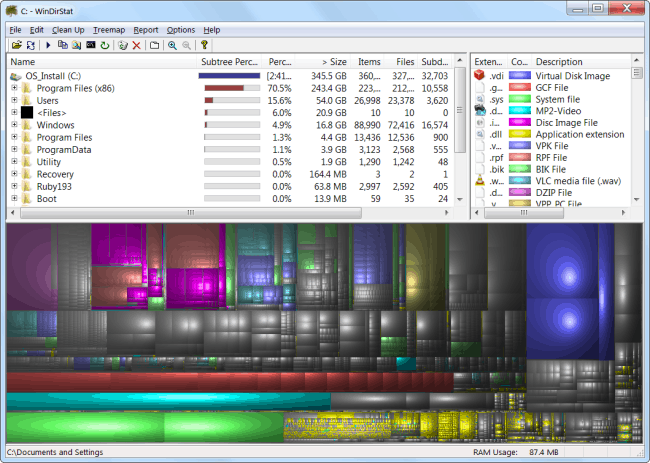Expand the ProgramData folder node
This screenshot has height=463, width=650.
pyautogui.click(x=14, y=149)
